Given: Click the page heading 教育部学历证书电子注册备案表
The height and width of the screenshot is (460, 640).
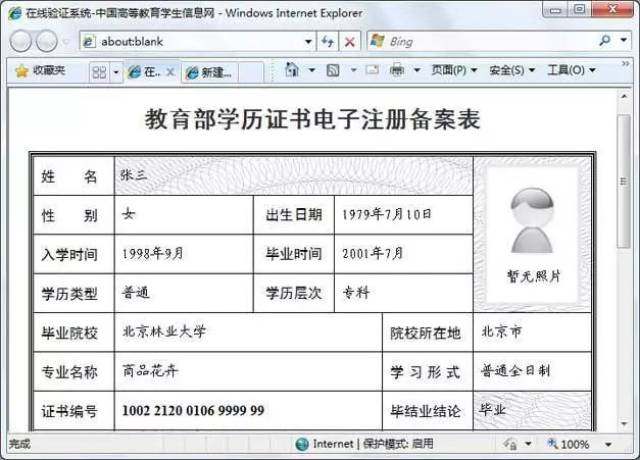Looking at the screenshot, I should pyautogui.click(x=313, y=119).
